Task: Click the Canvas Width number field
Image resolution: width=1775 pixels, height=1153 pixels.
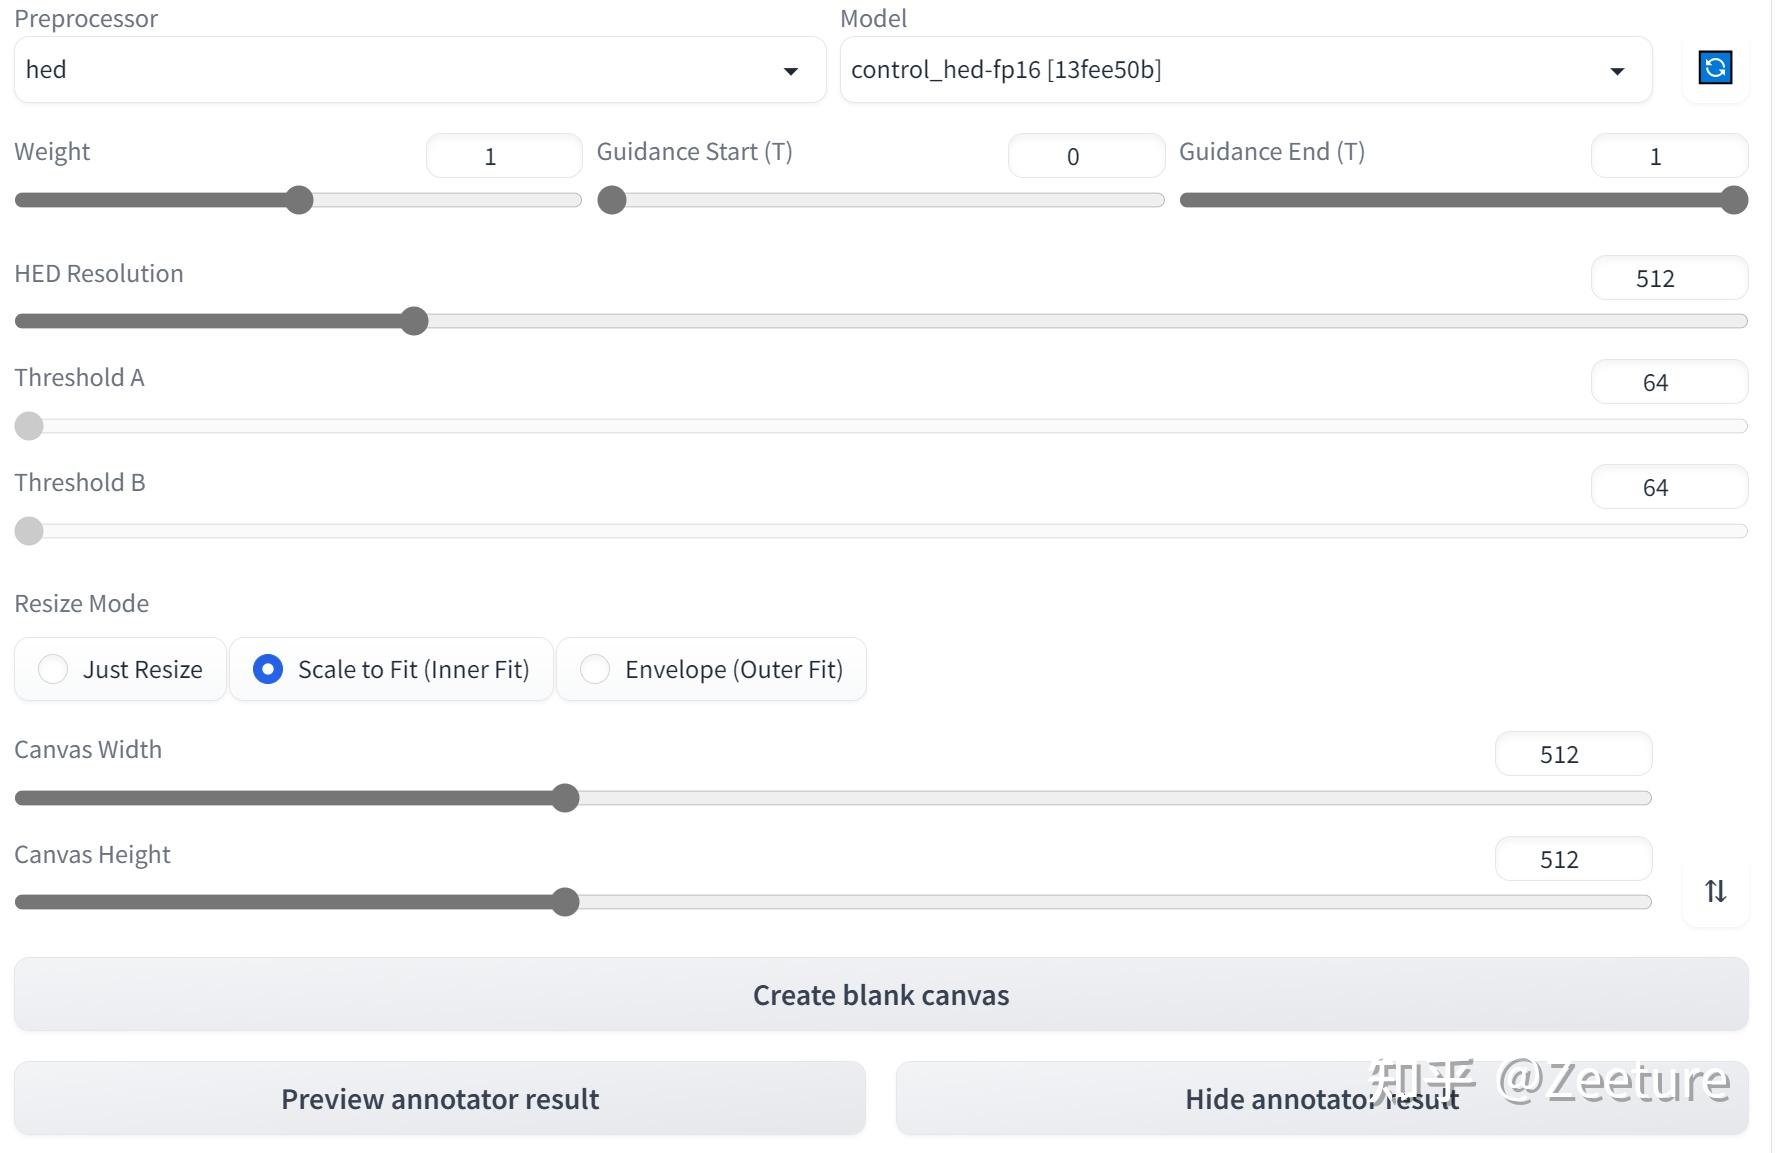Action: tap(1572, 754)
